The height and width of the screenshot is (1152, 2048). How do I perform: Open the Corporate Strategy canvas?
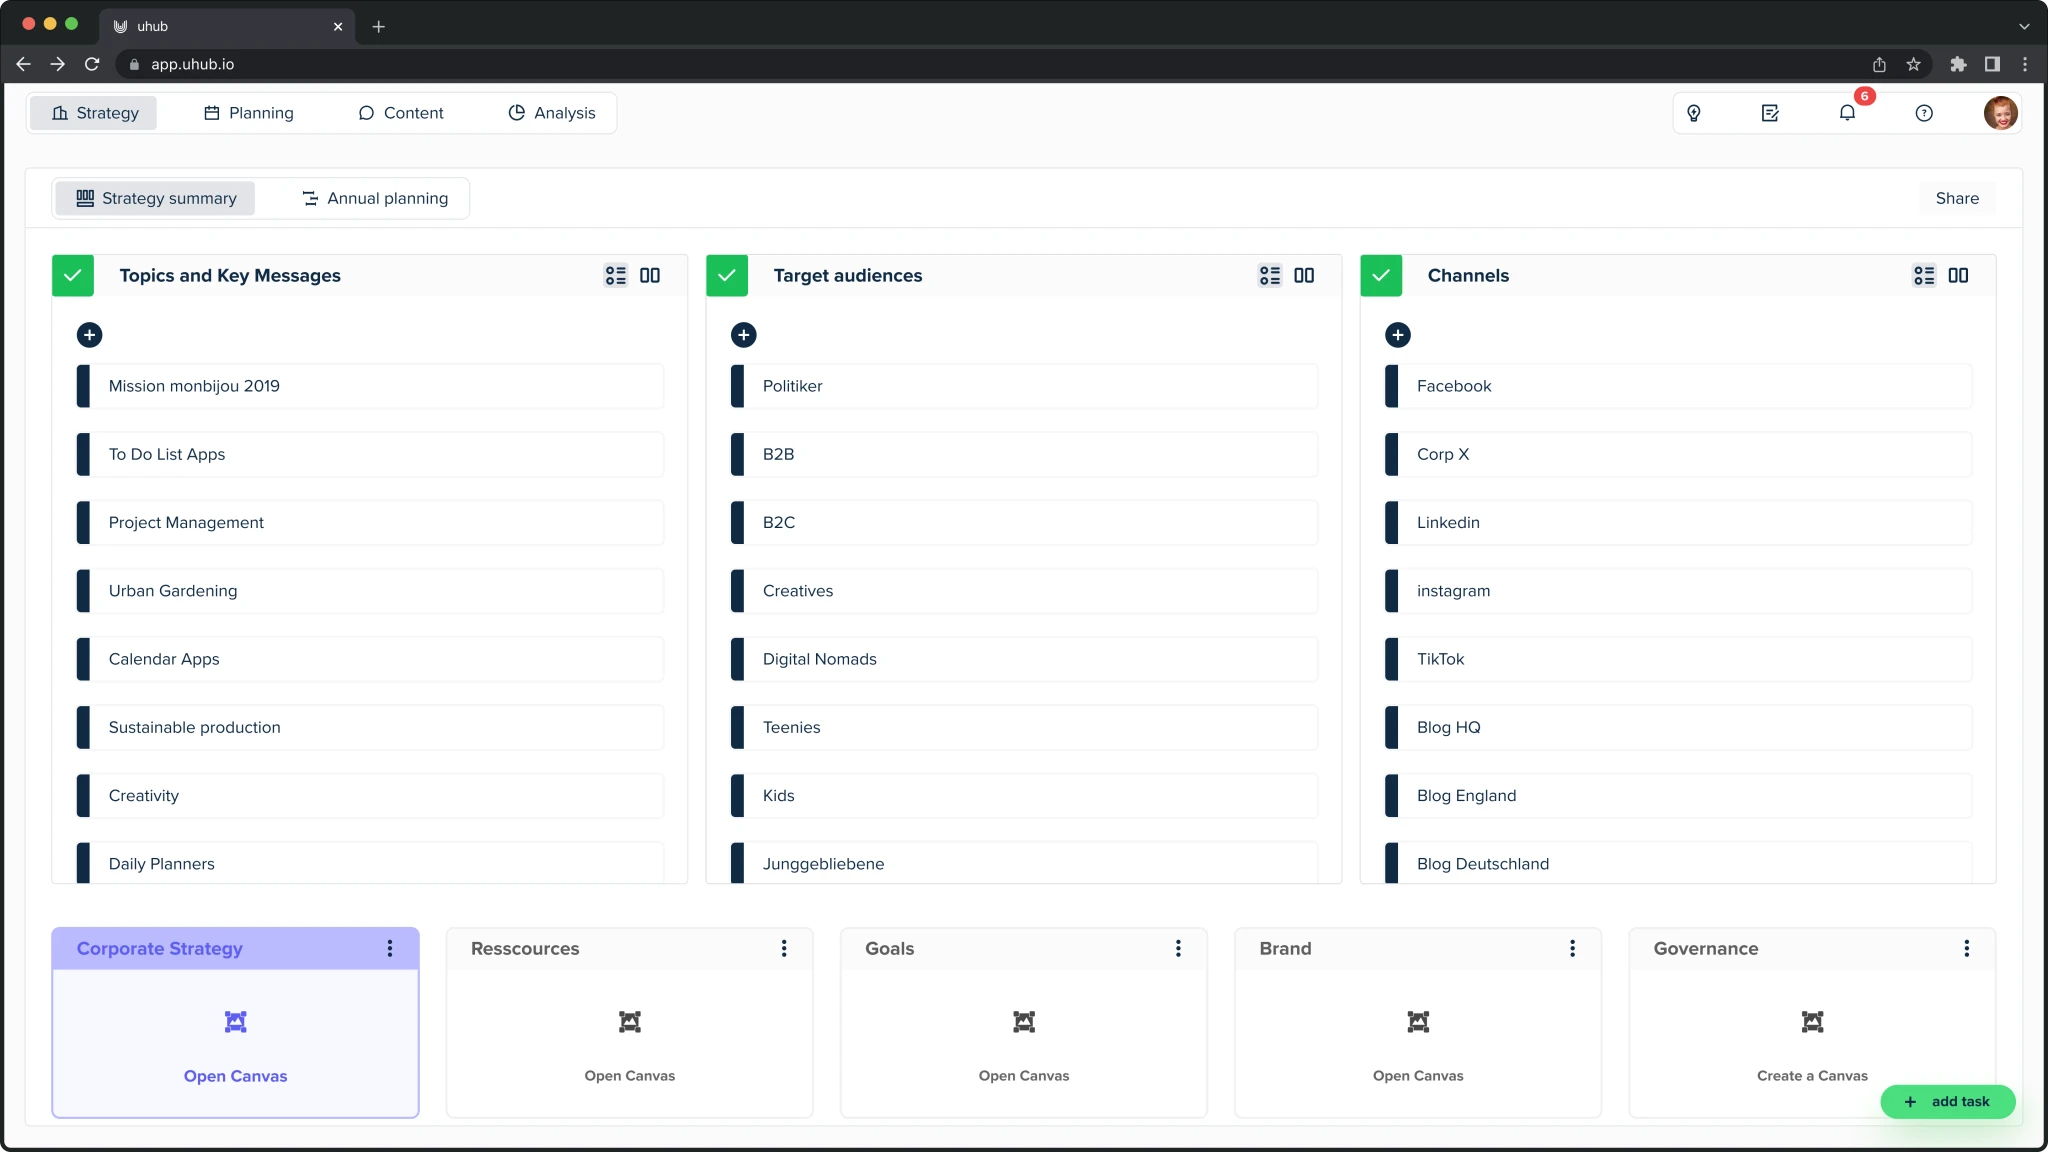tap(235, 1076)
